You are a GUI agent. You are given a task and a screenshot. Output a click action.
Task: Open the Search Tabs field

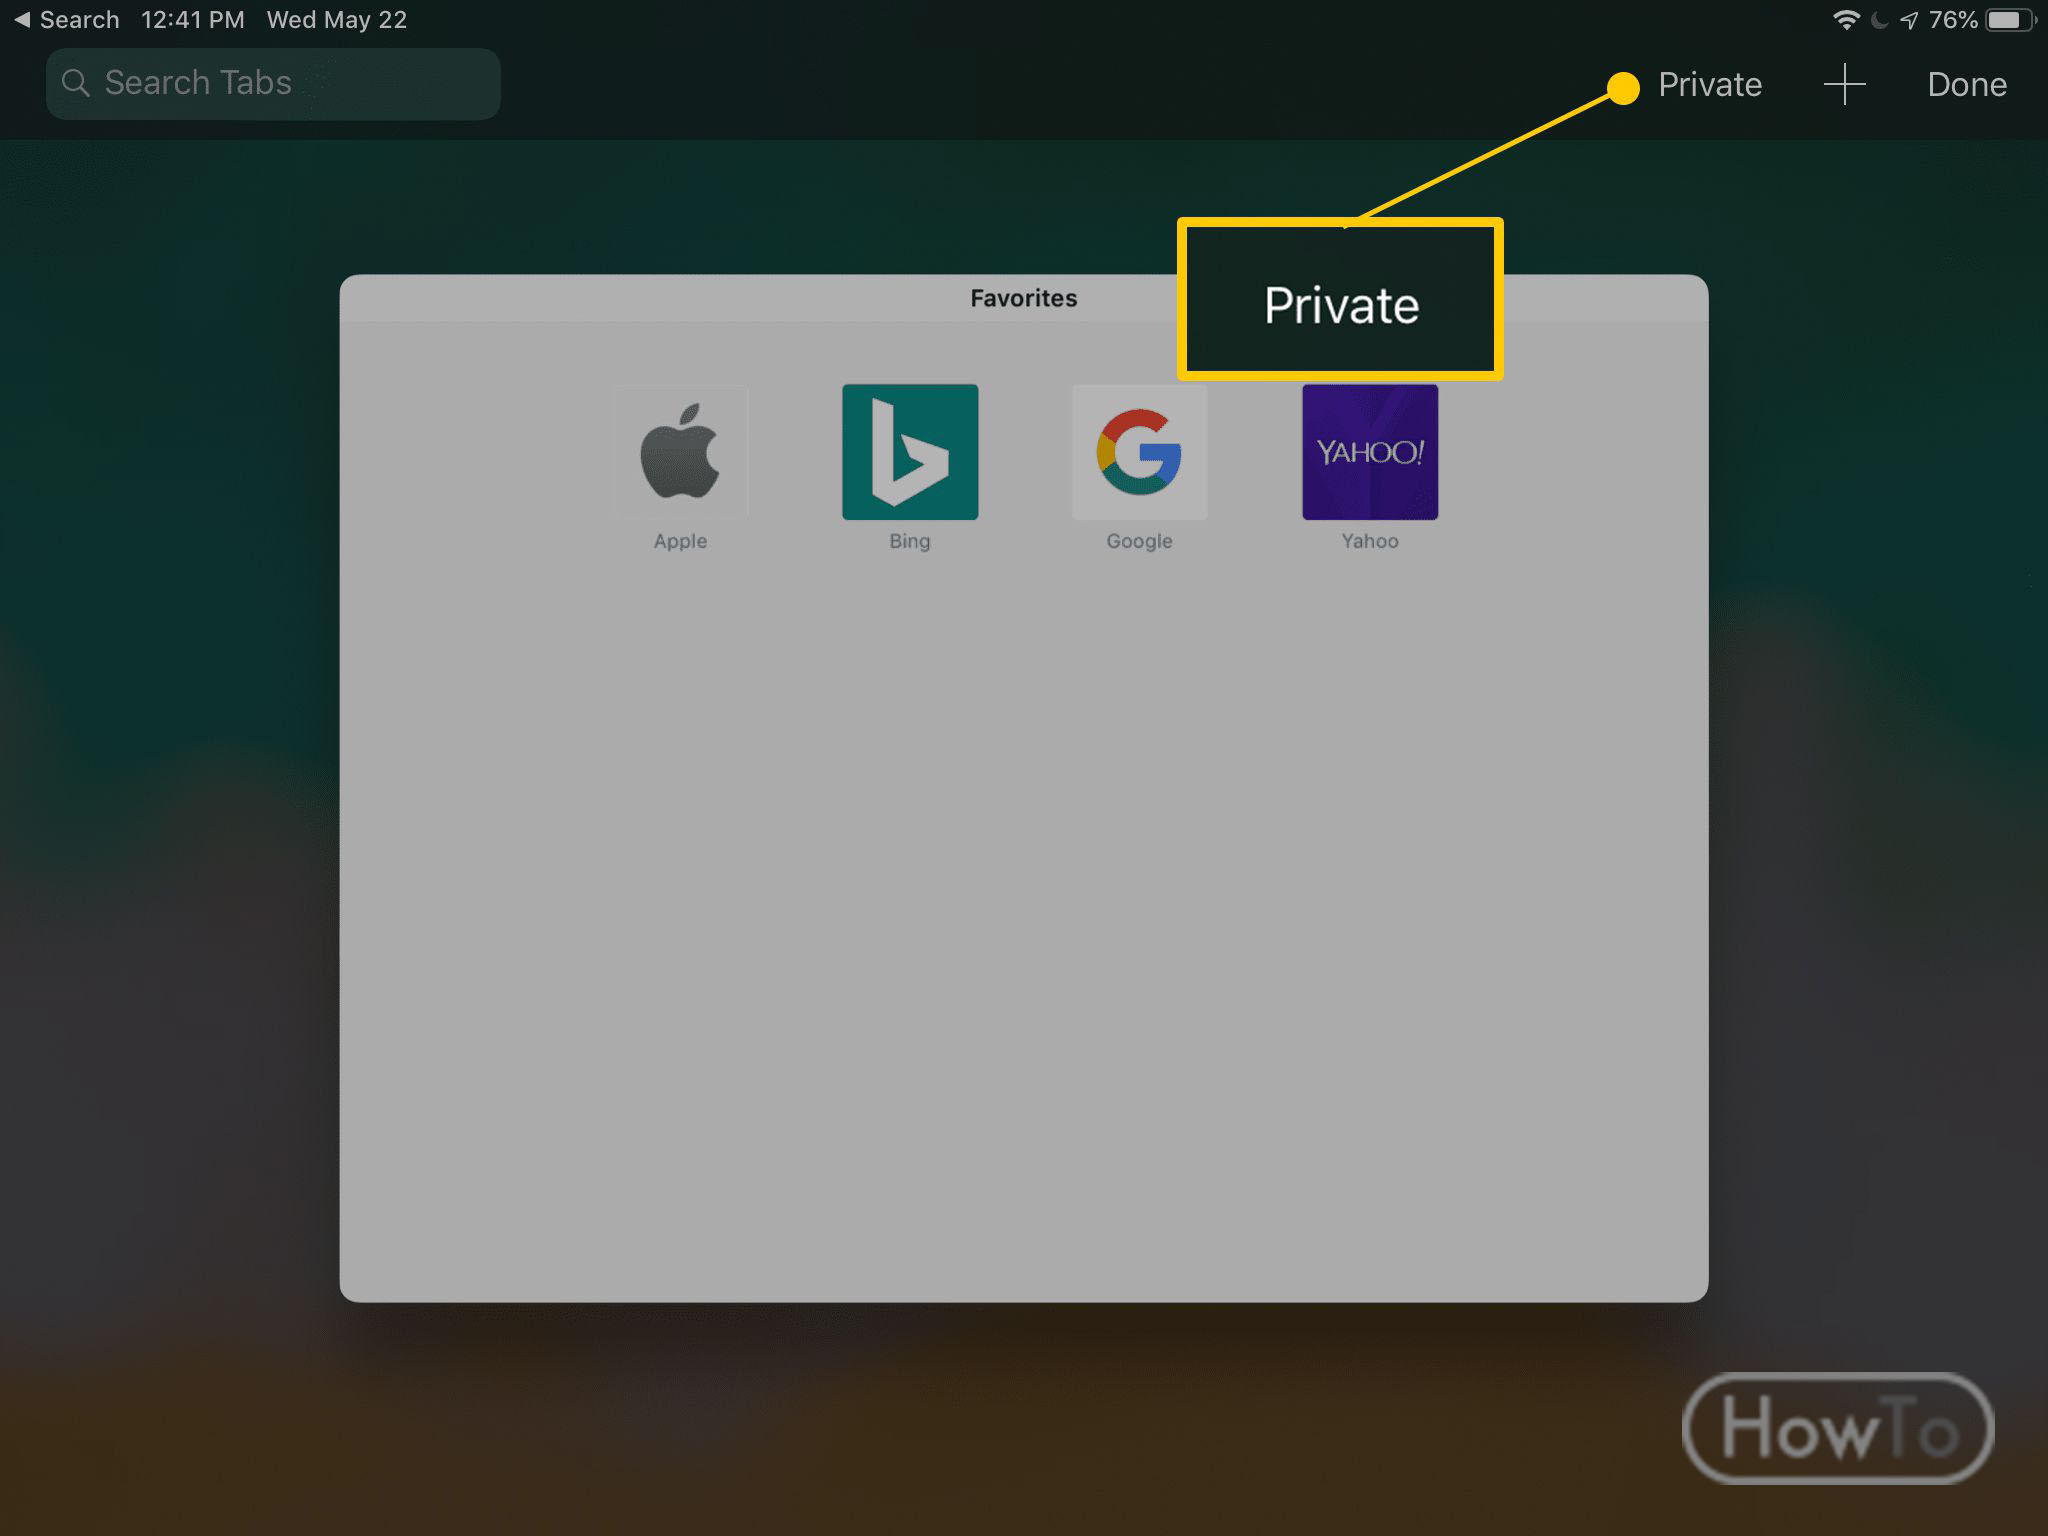pyautogui.click(x=274, y=81)
